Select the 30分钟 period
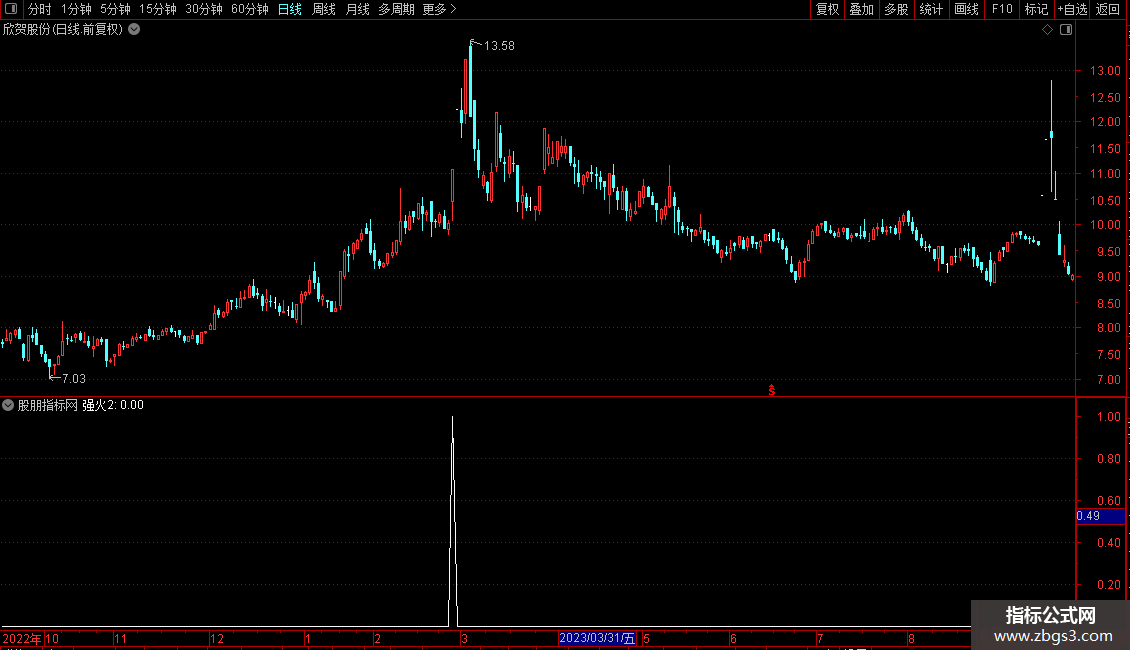Screen dimensions: 1130x650 pyautogui.click(x=204, y=9)
